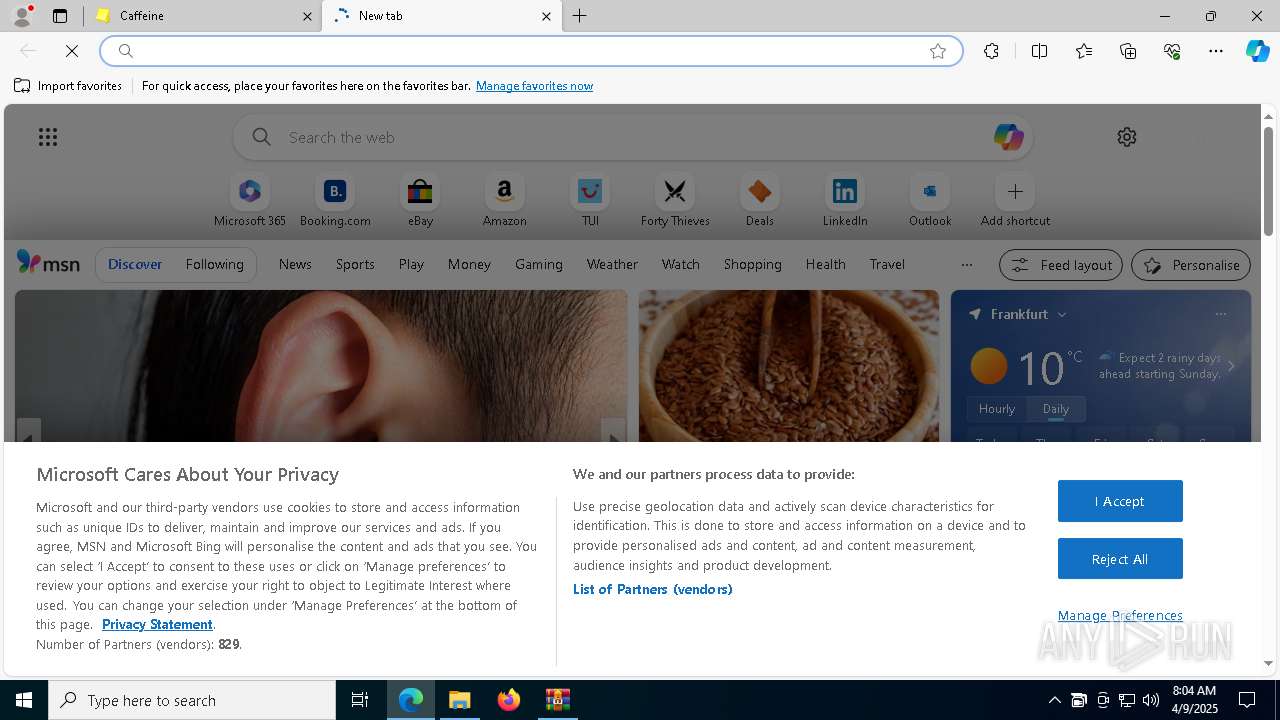Open the Booking.com shortcut
The width and height of the screenshot is (1280, 720).
click(335, 200)
